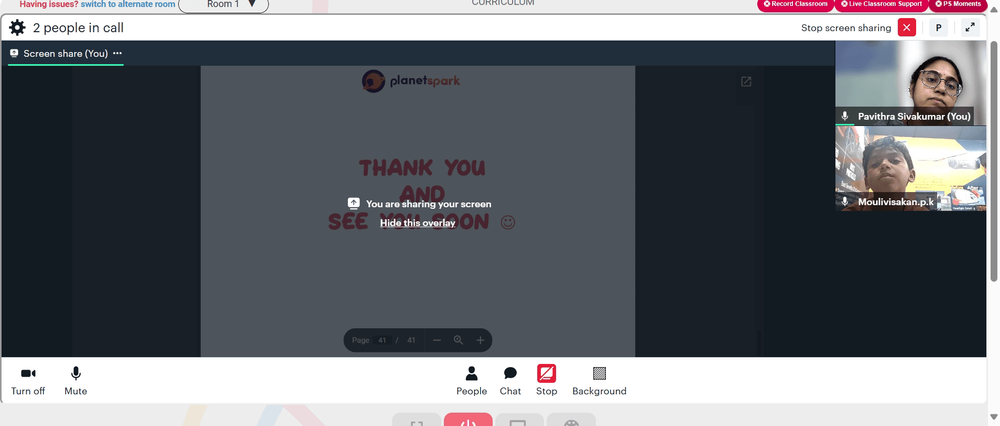Click the palette icon at the bottom edge
This screenshot has height=426, width=1000.
click(571, 421)
